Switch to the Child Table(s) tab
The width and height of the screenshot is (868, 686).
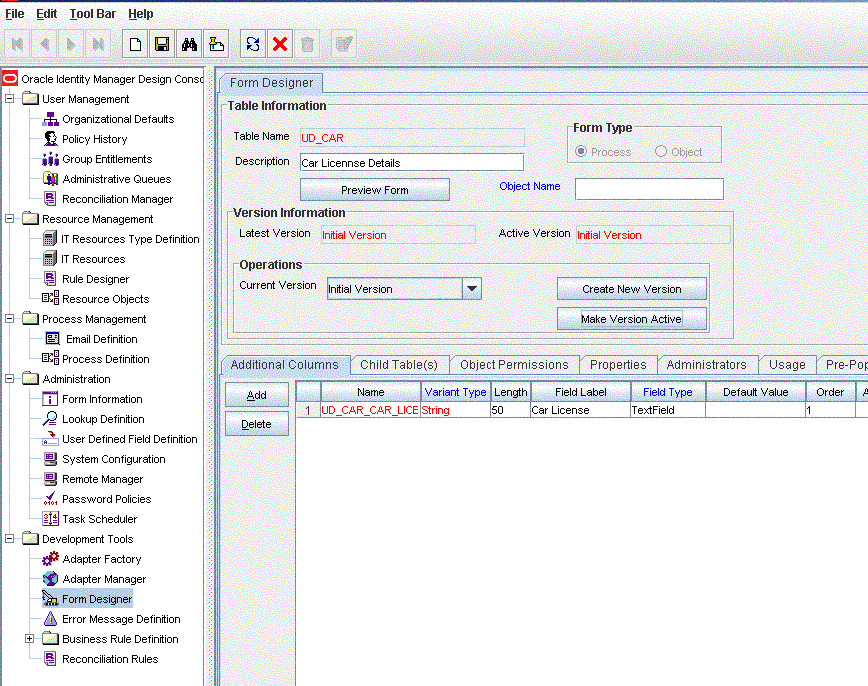click(x=398, y=365)
